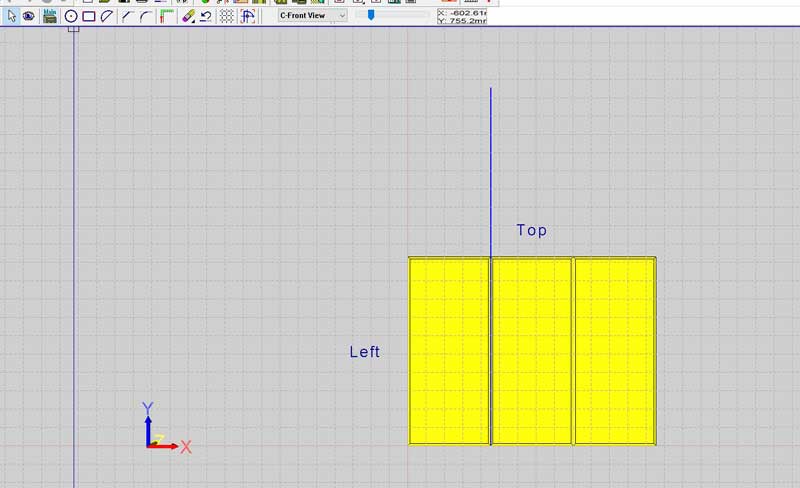Choose the half-ellipse shape tool
Screen dimensions: 800x488
(107, 16)
